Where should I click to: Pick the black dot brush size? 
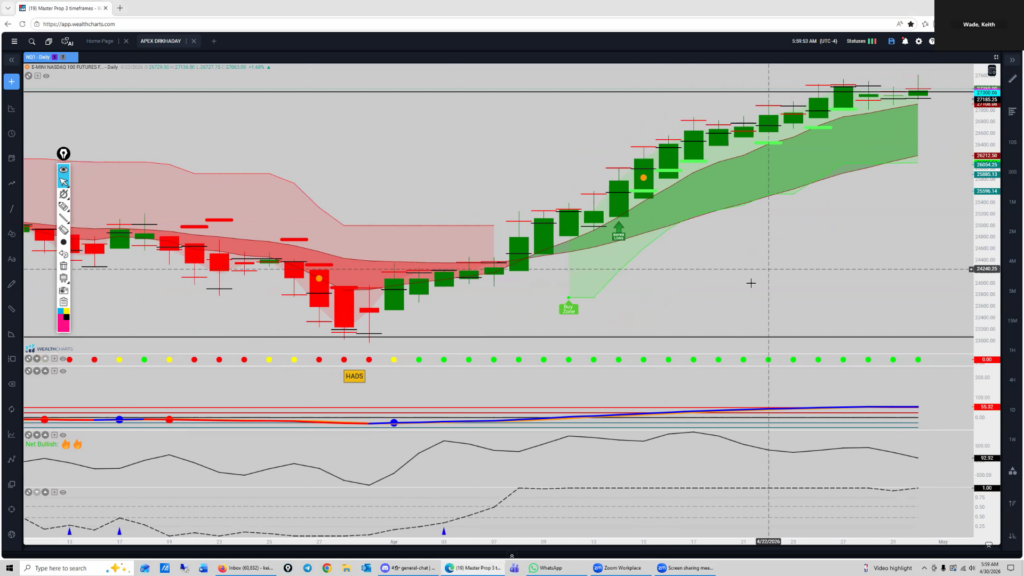pyautogui.click(x=63, y=242)
